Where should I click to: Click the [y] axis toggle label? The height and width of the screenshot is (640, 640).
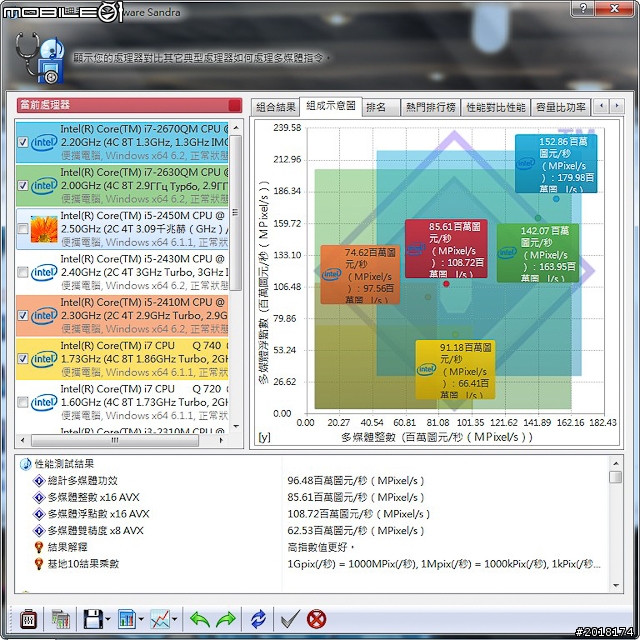click(x=264, y=437)
